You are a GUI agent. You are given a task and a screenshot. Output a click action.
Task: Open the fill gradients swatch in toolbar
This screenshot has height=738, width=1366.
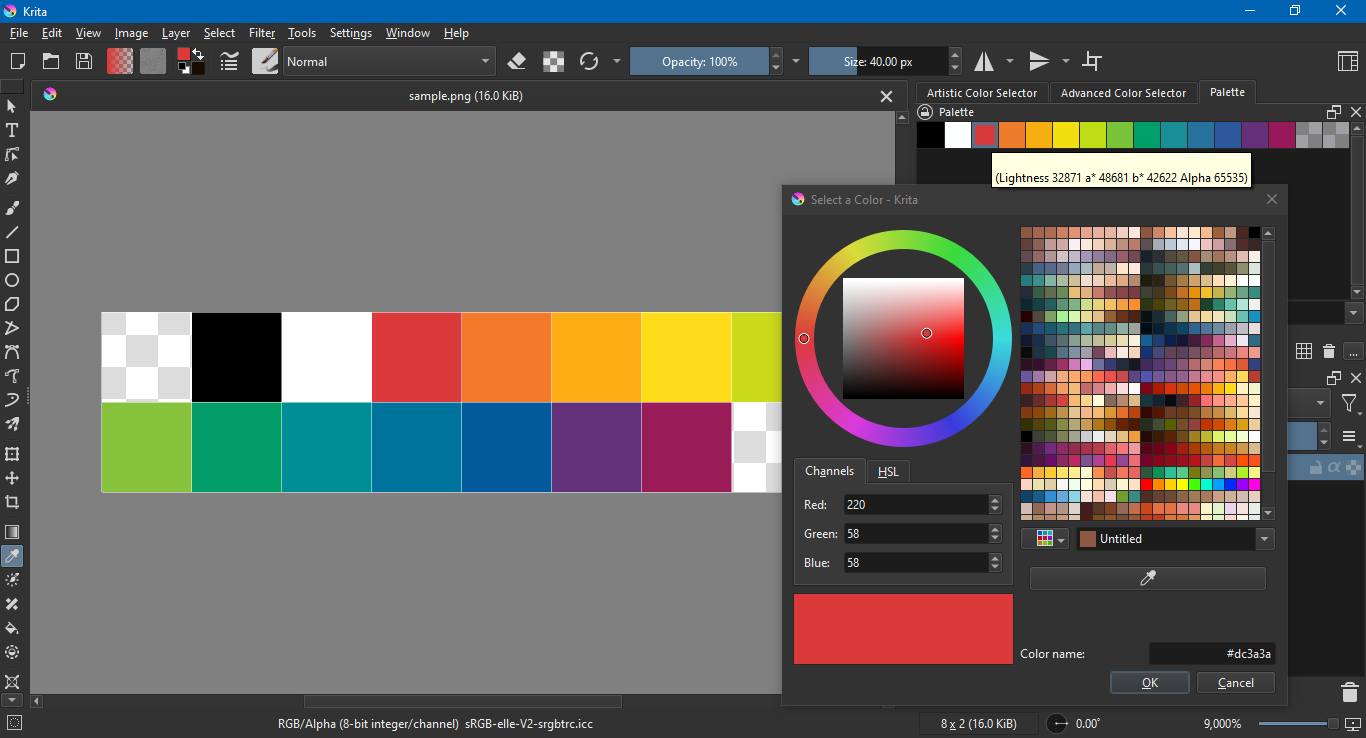coord(120,61)
